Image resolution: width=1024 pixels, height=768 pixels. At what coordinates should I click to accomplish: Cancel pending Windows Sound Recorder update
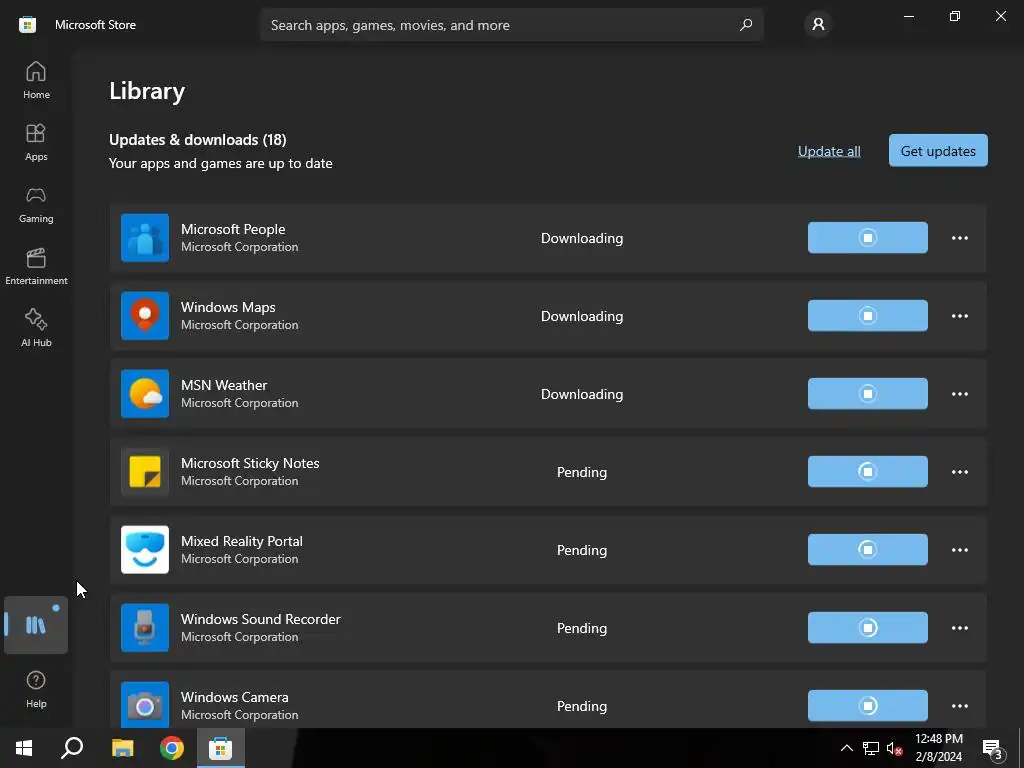[x=867, y=628]
